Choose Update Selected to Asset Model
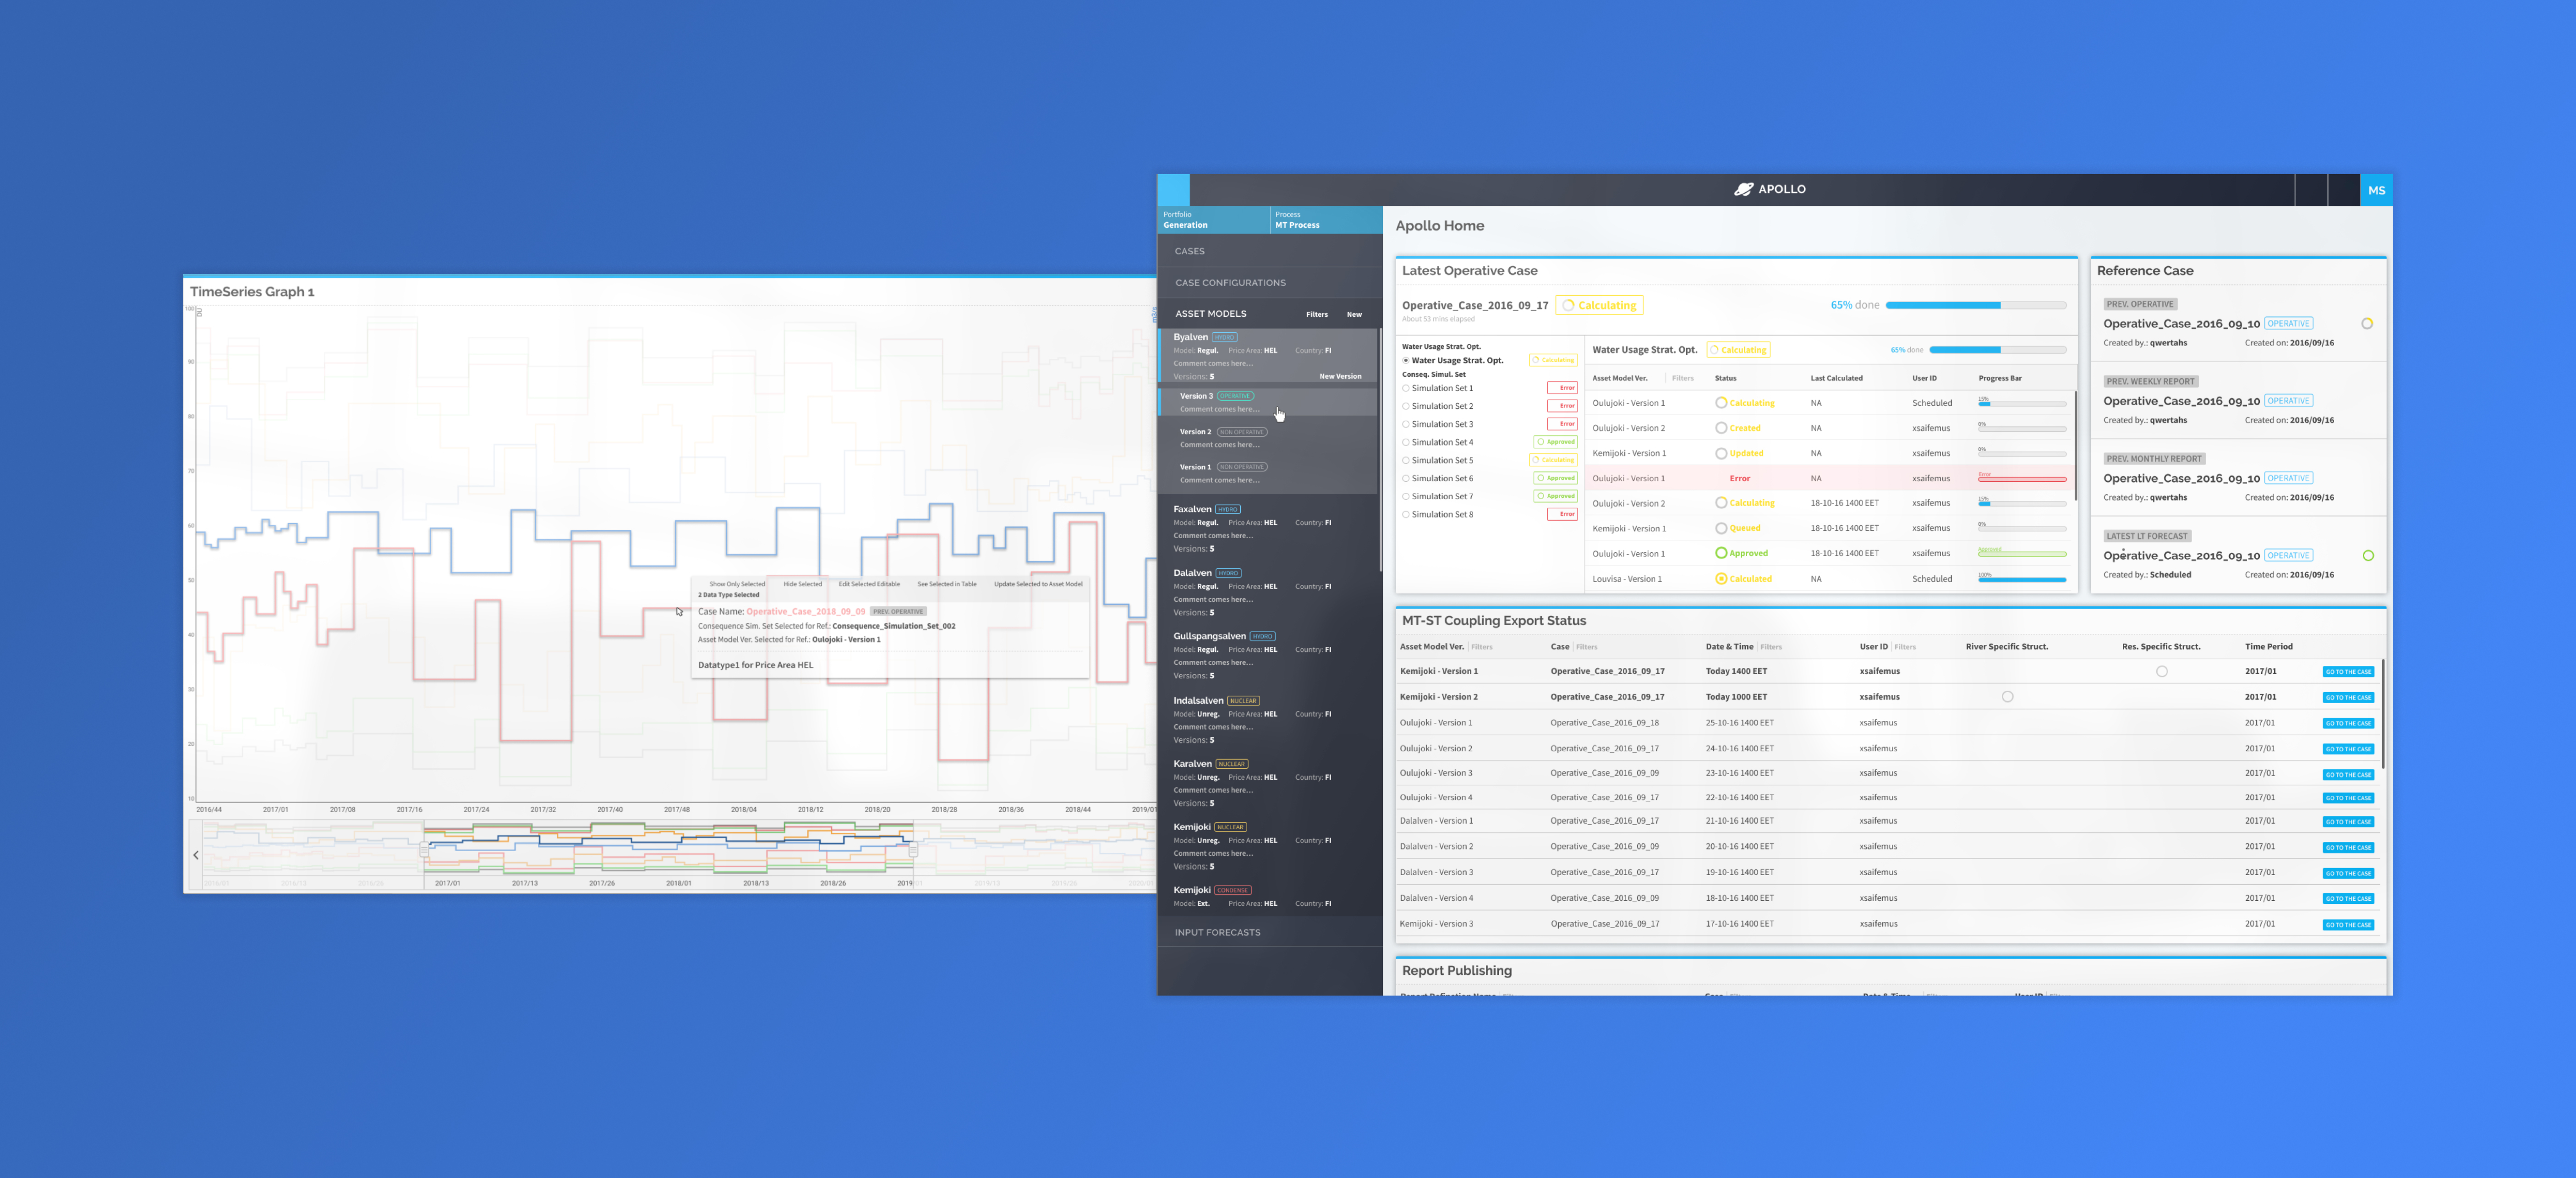This screenshot has width=2576, height=1178. coord(1038,584)
